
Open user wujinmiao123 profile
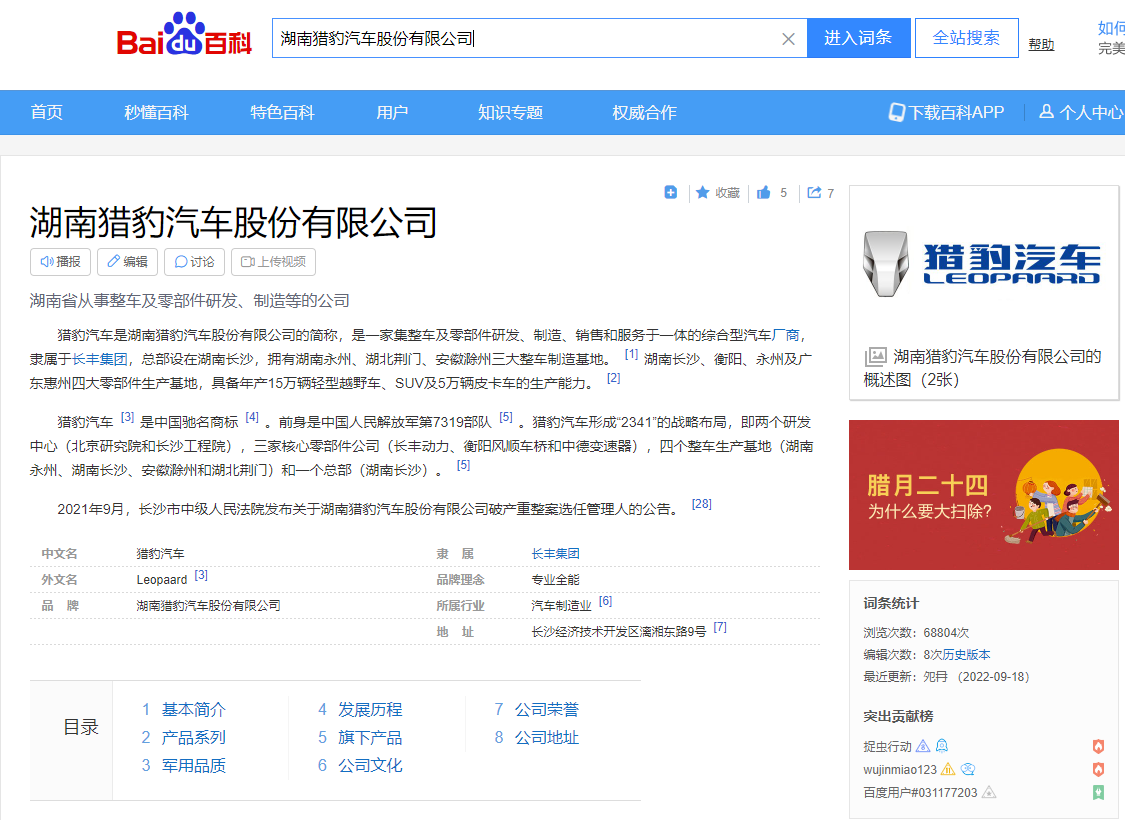(900, 770)
